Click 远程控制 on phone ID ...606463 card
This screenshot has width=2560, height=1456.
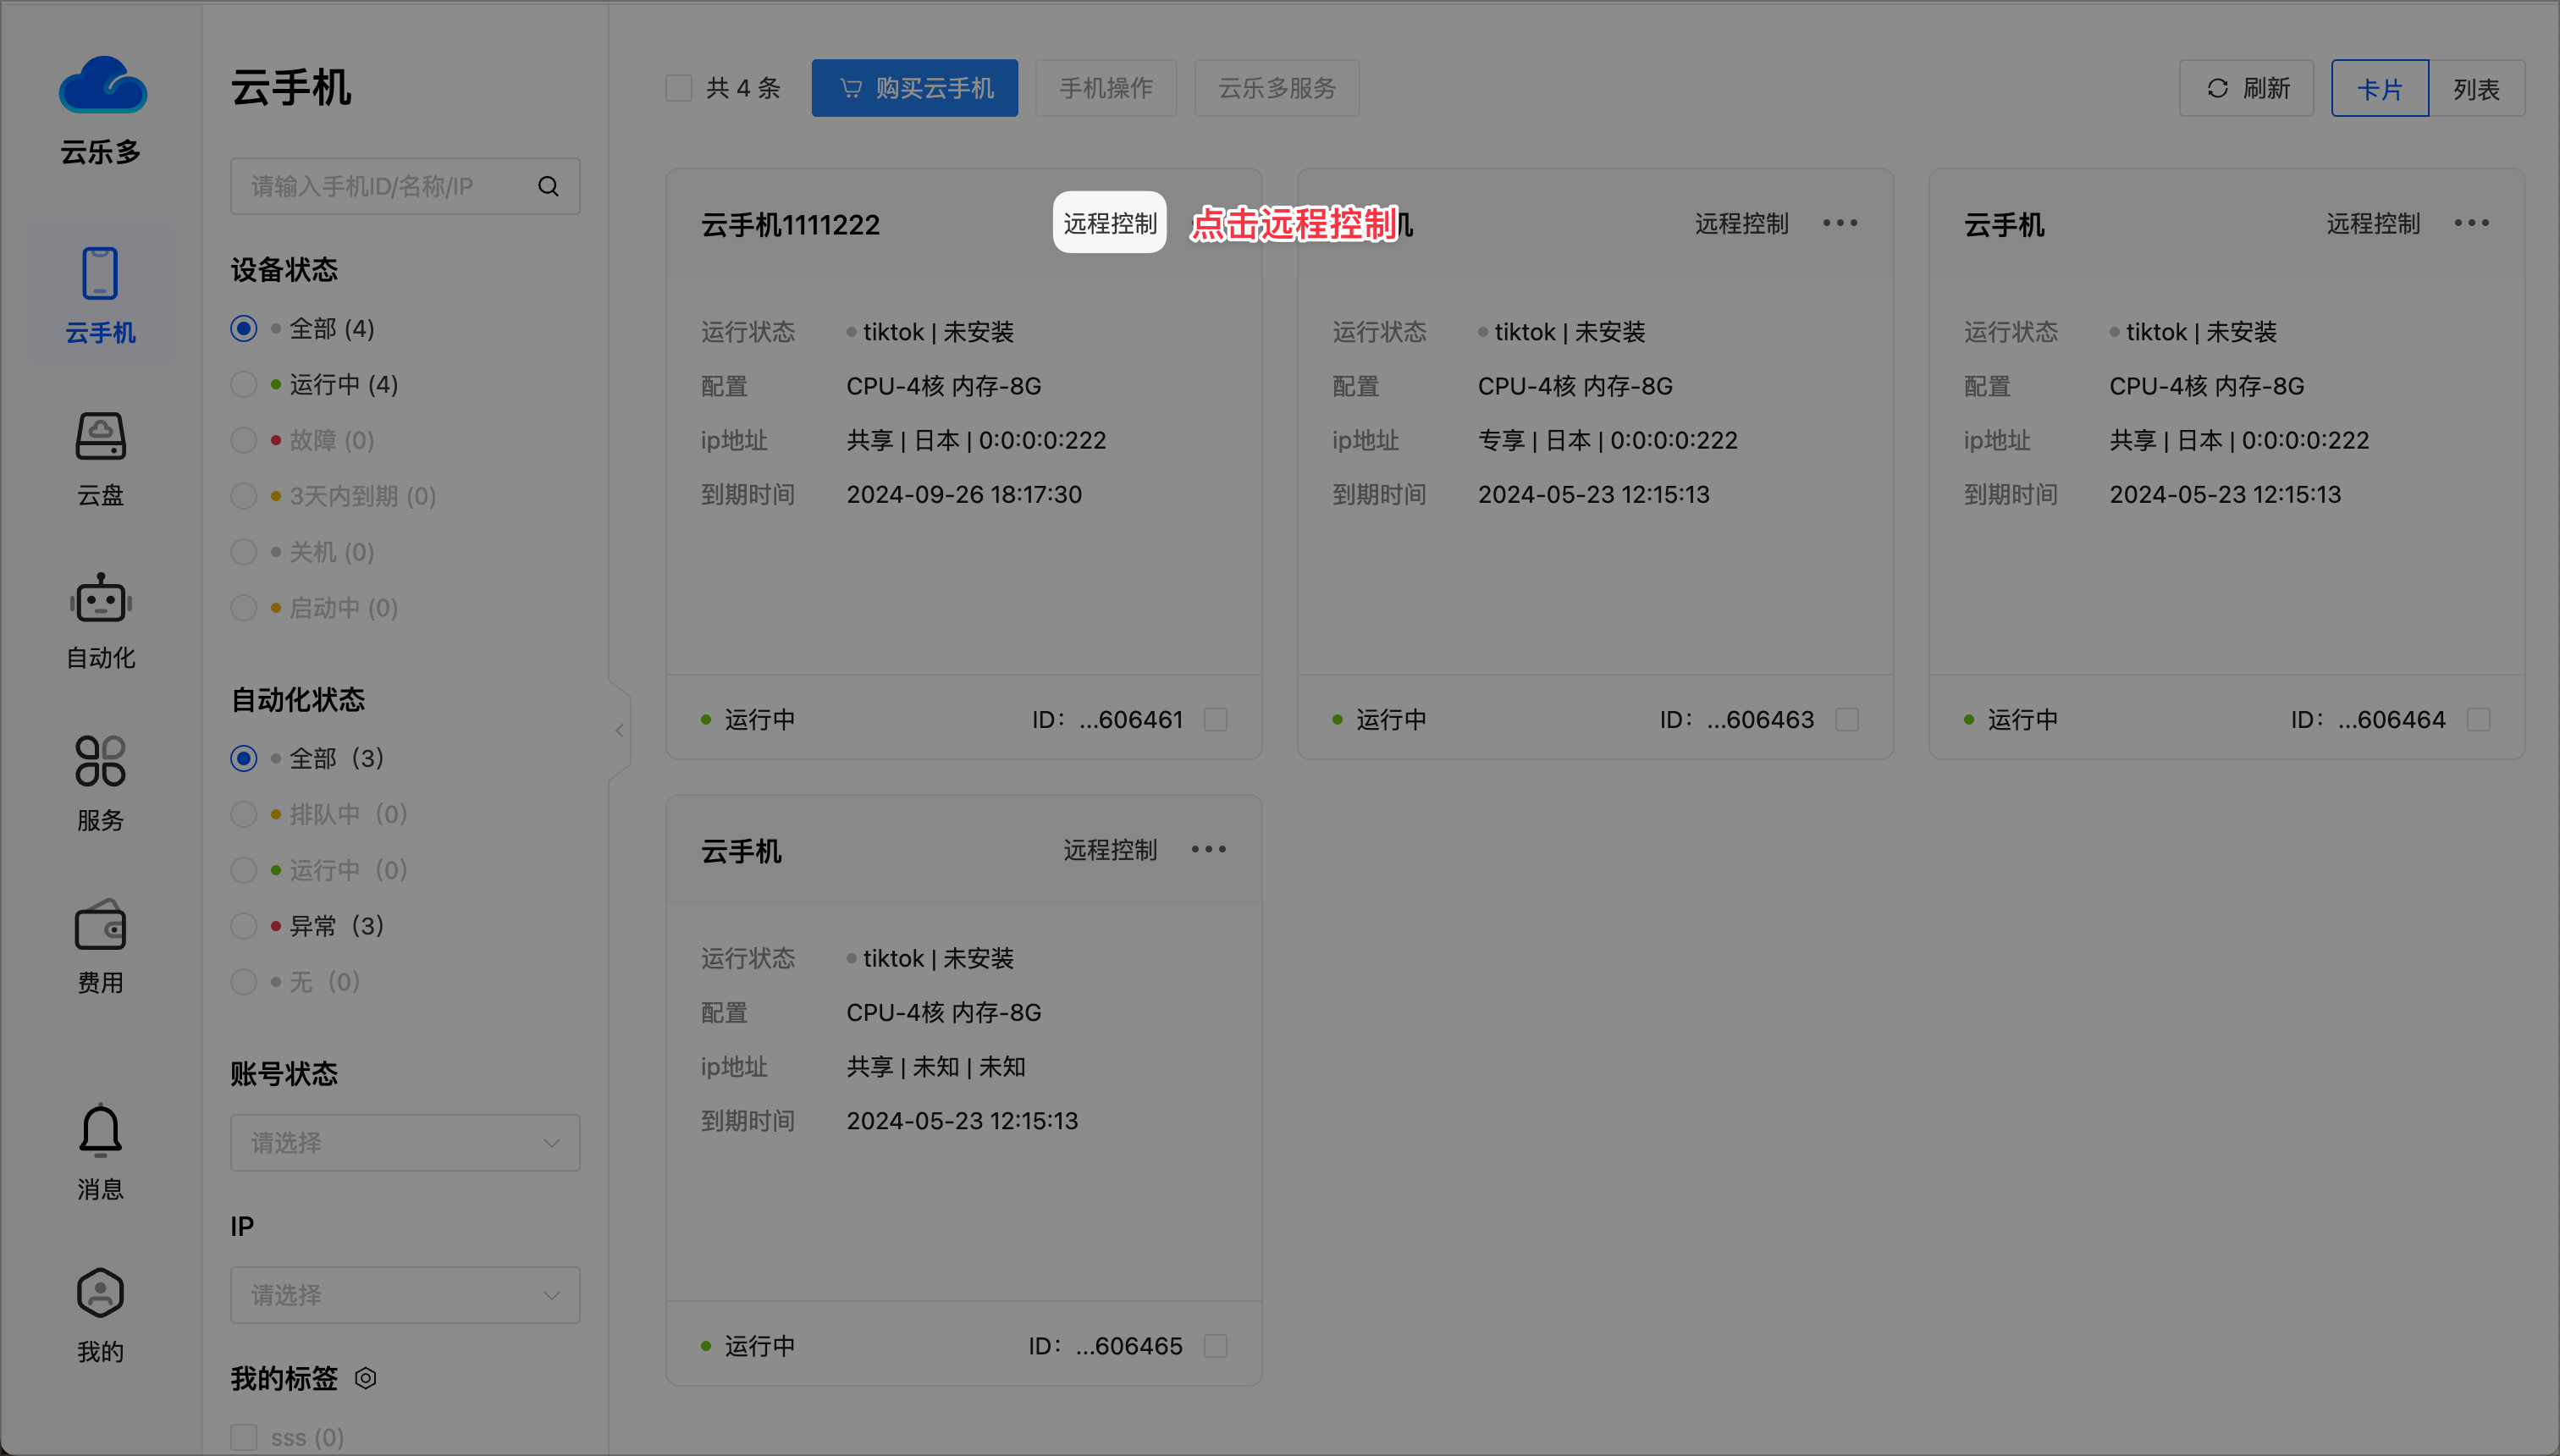pos(1741,223)
